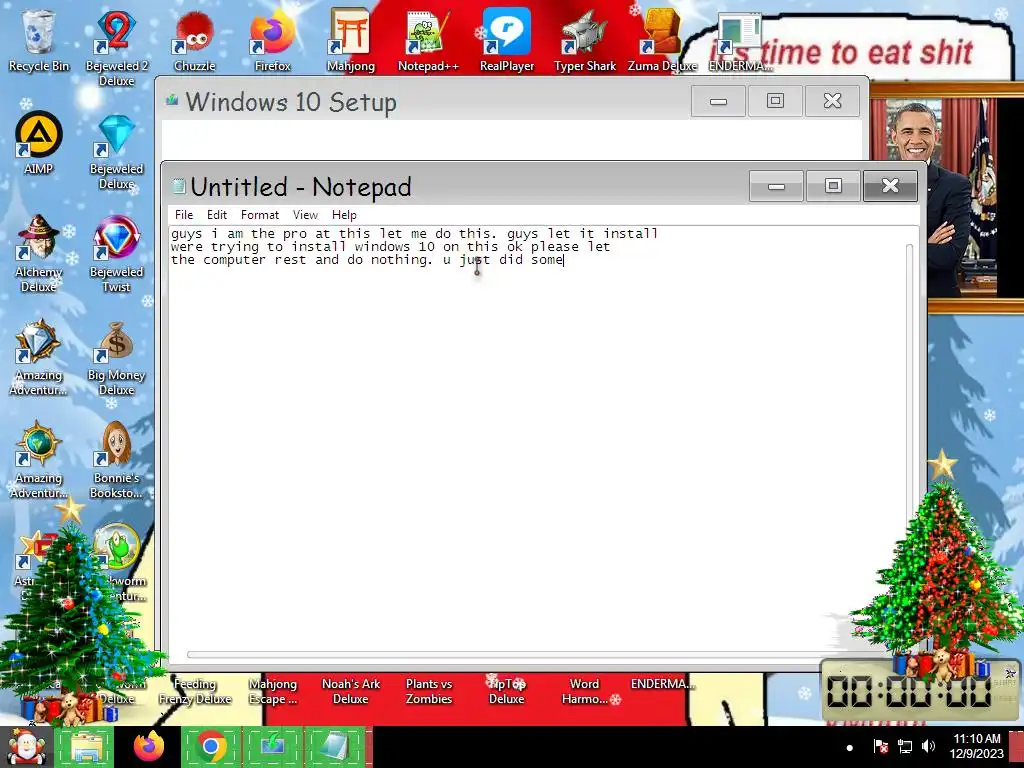Switch to Notepad taskbar button
Viewport: 1024px width, 768px height.
(334, 747)
